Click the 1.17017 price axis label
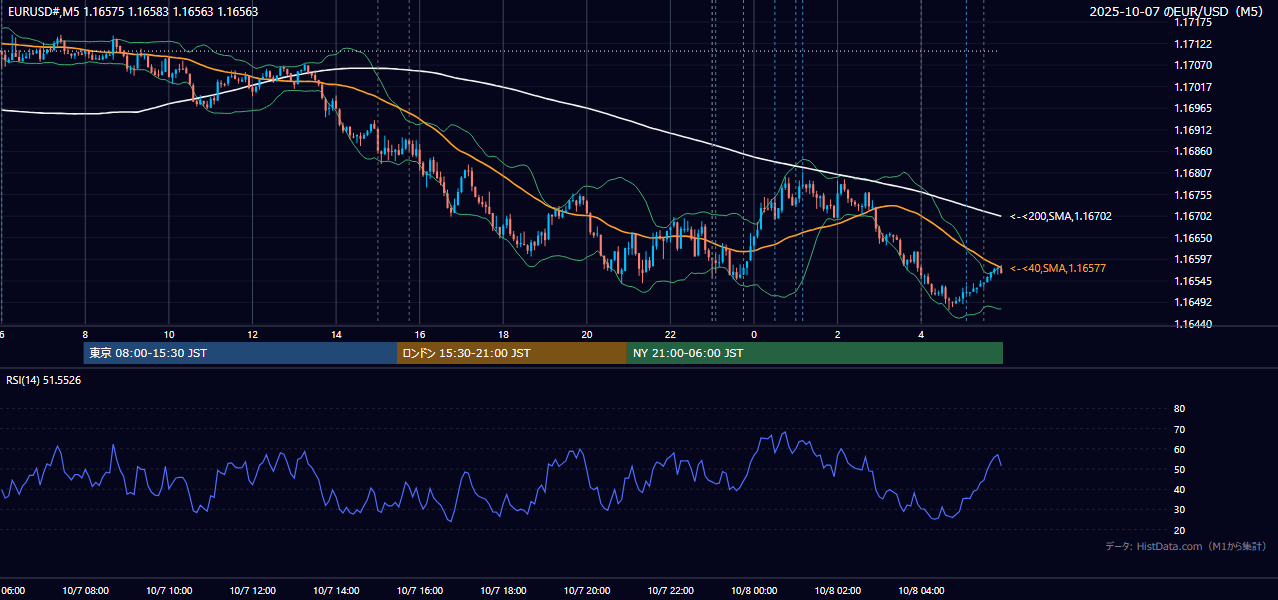Viewport: 1278px width, 600px height. tap(1193, 87)
